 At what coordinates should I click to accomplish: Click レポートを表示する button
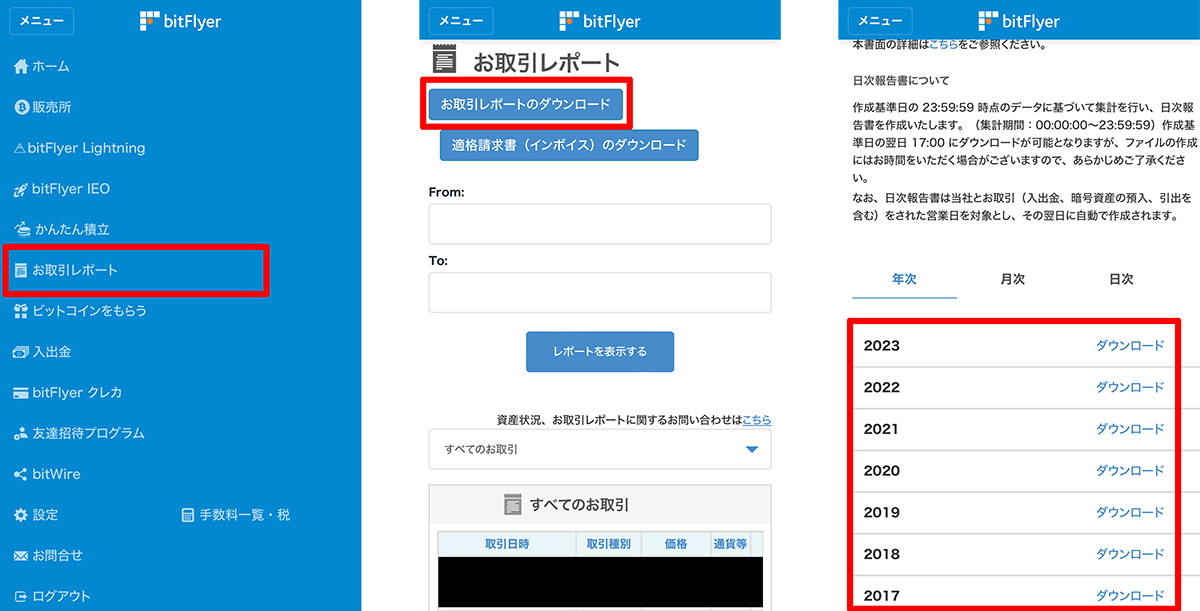tap(600, 352)
